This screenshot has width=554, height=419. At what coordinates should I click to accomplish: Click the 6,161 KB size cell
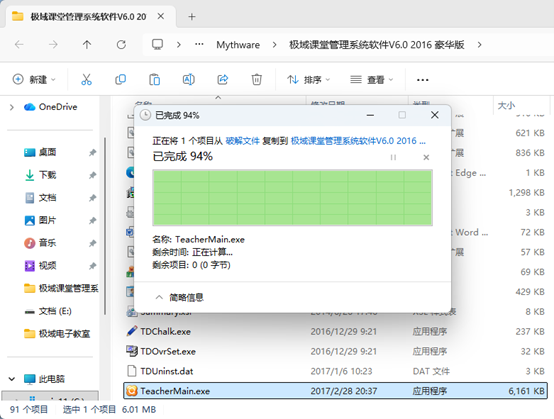pos(526,391)
